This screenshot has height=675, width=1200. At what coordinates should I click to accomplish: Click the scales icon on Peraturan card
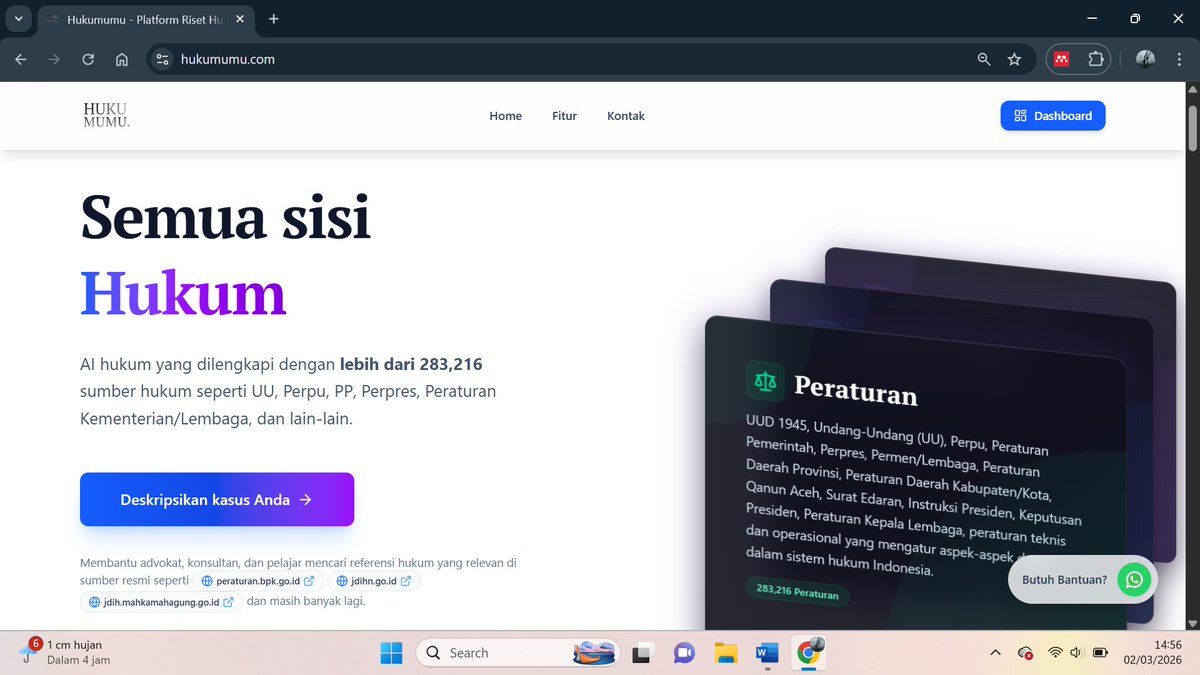tap(765, 381)
